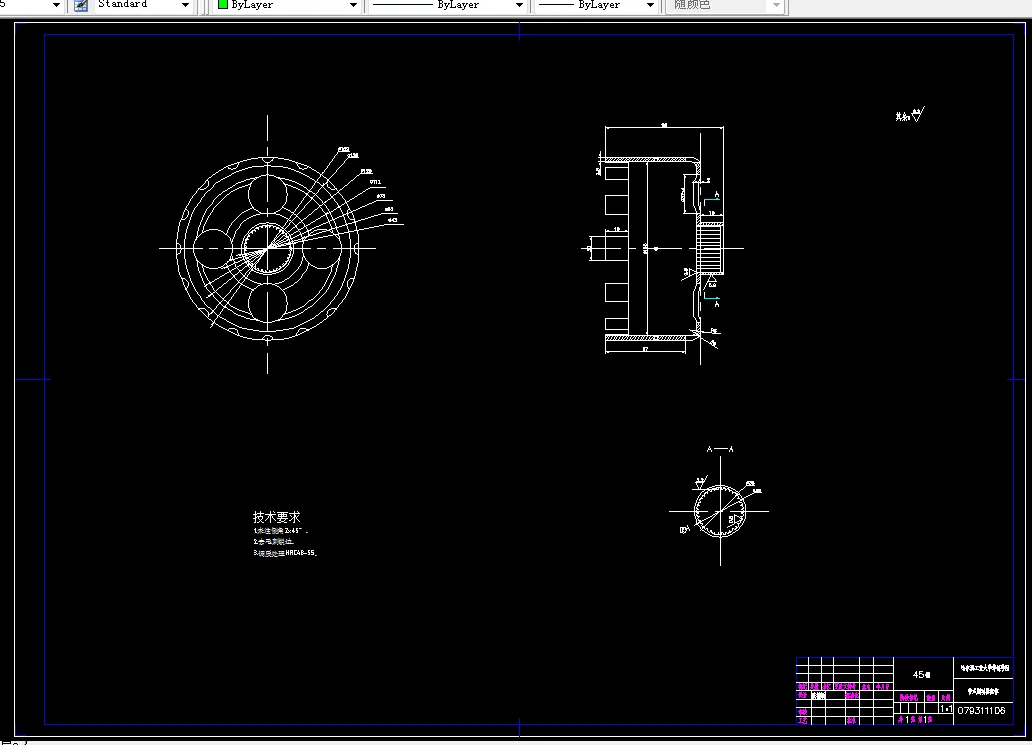Select the note line containing HRC48-55
Screen dimensions: 1032x745
[285, 553]
